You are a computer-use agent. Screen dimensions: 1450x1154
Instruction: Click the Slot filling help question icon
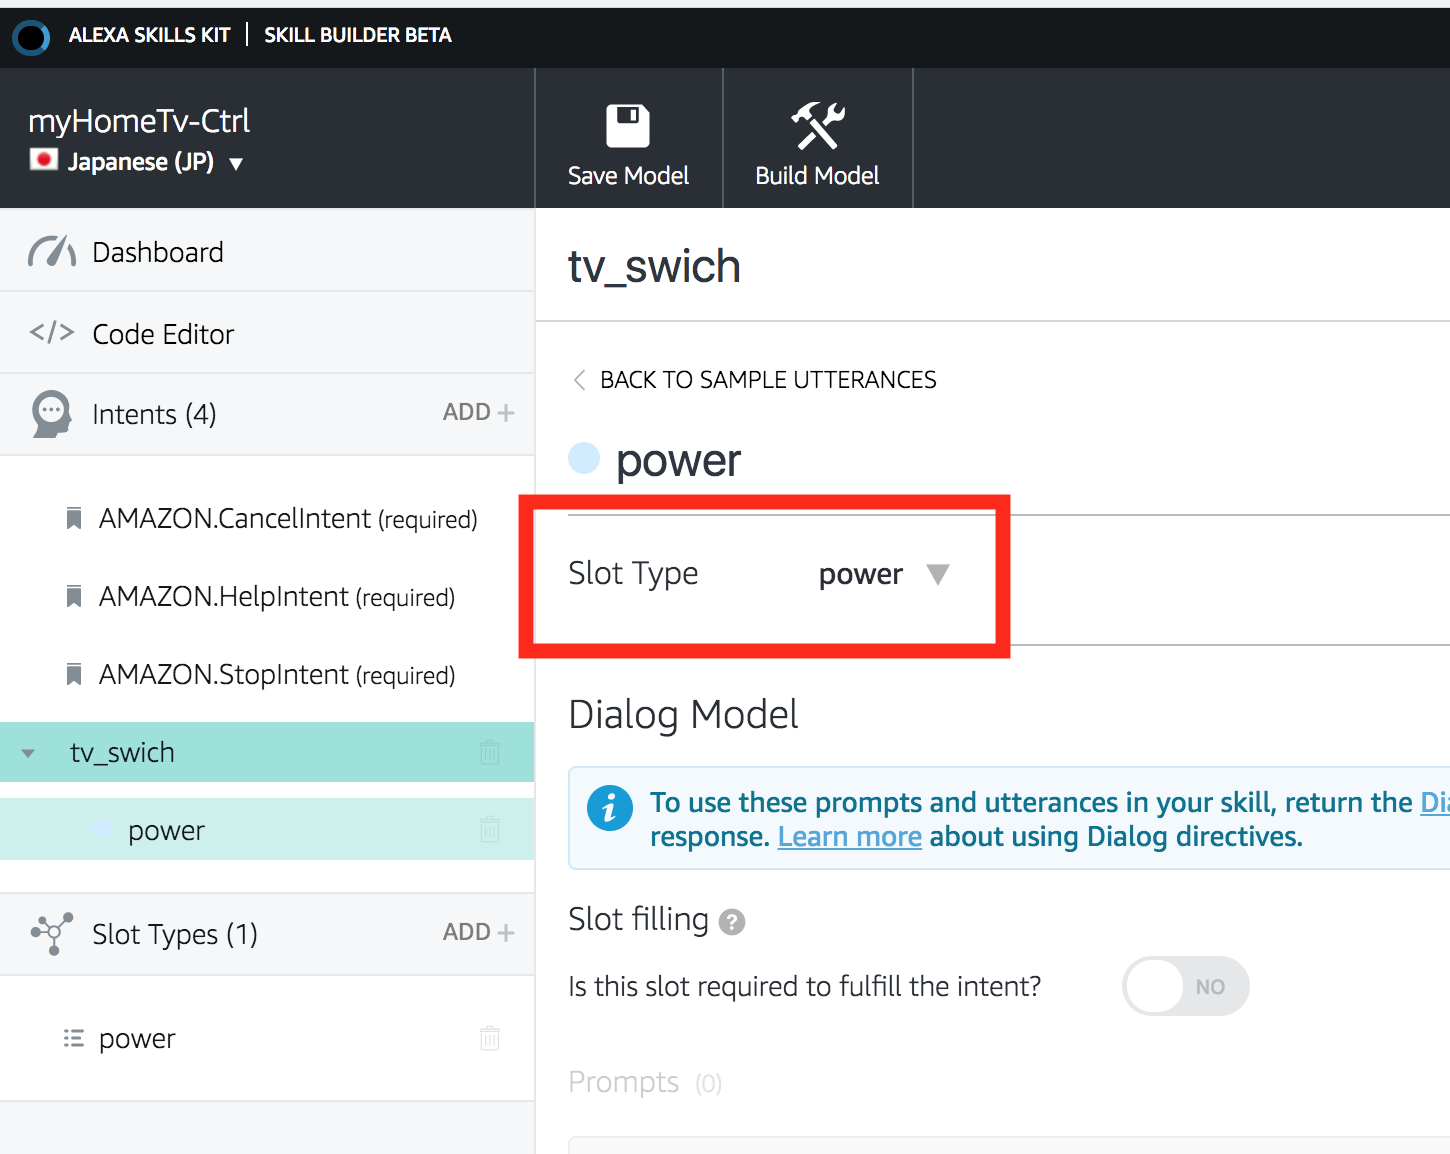pos(732,922)
